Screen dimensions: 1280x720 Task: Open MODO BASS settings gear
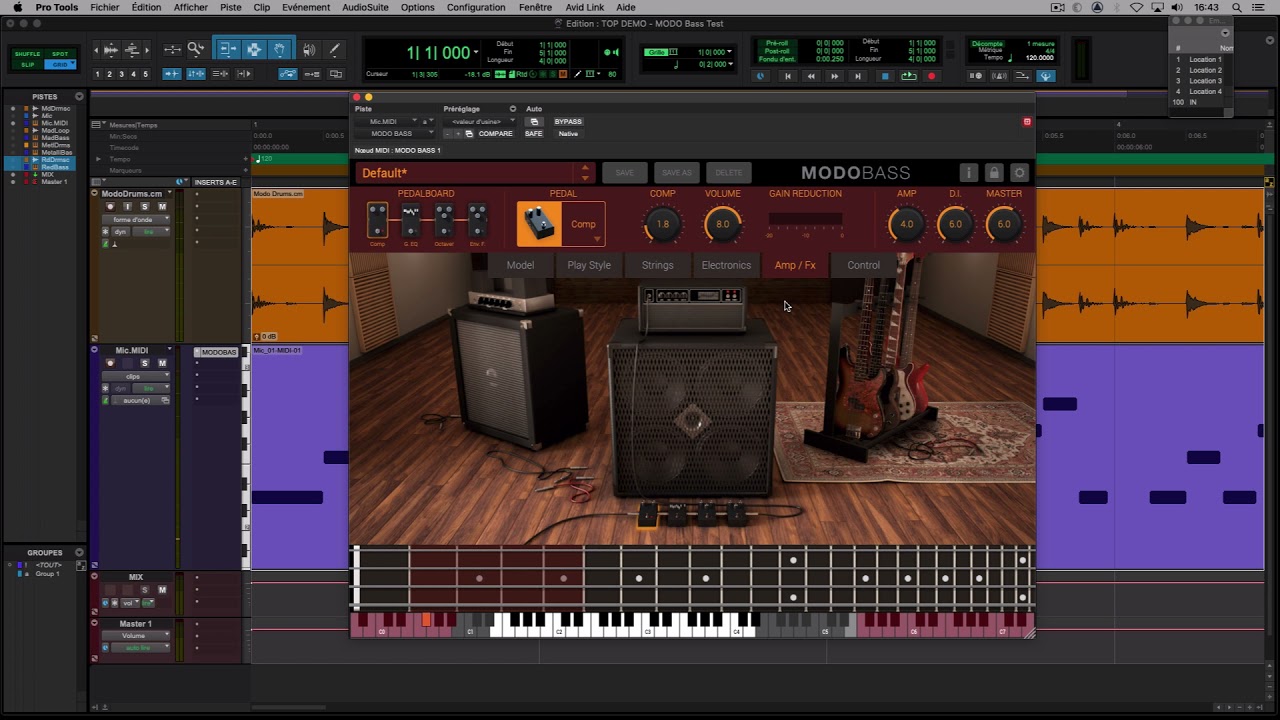point(1019,173)
